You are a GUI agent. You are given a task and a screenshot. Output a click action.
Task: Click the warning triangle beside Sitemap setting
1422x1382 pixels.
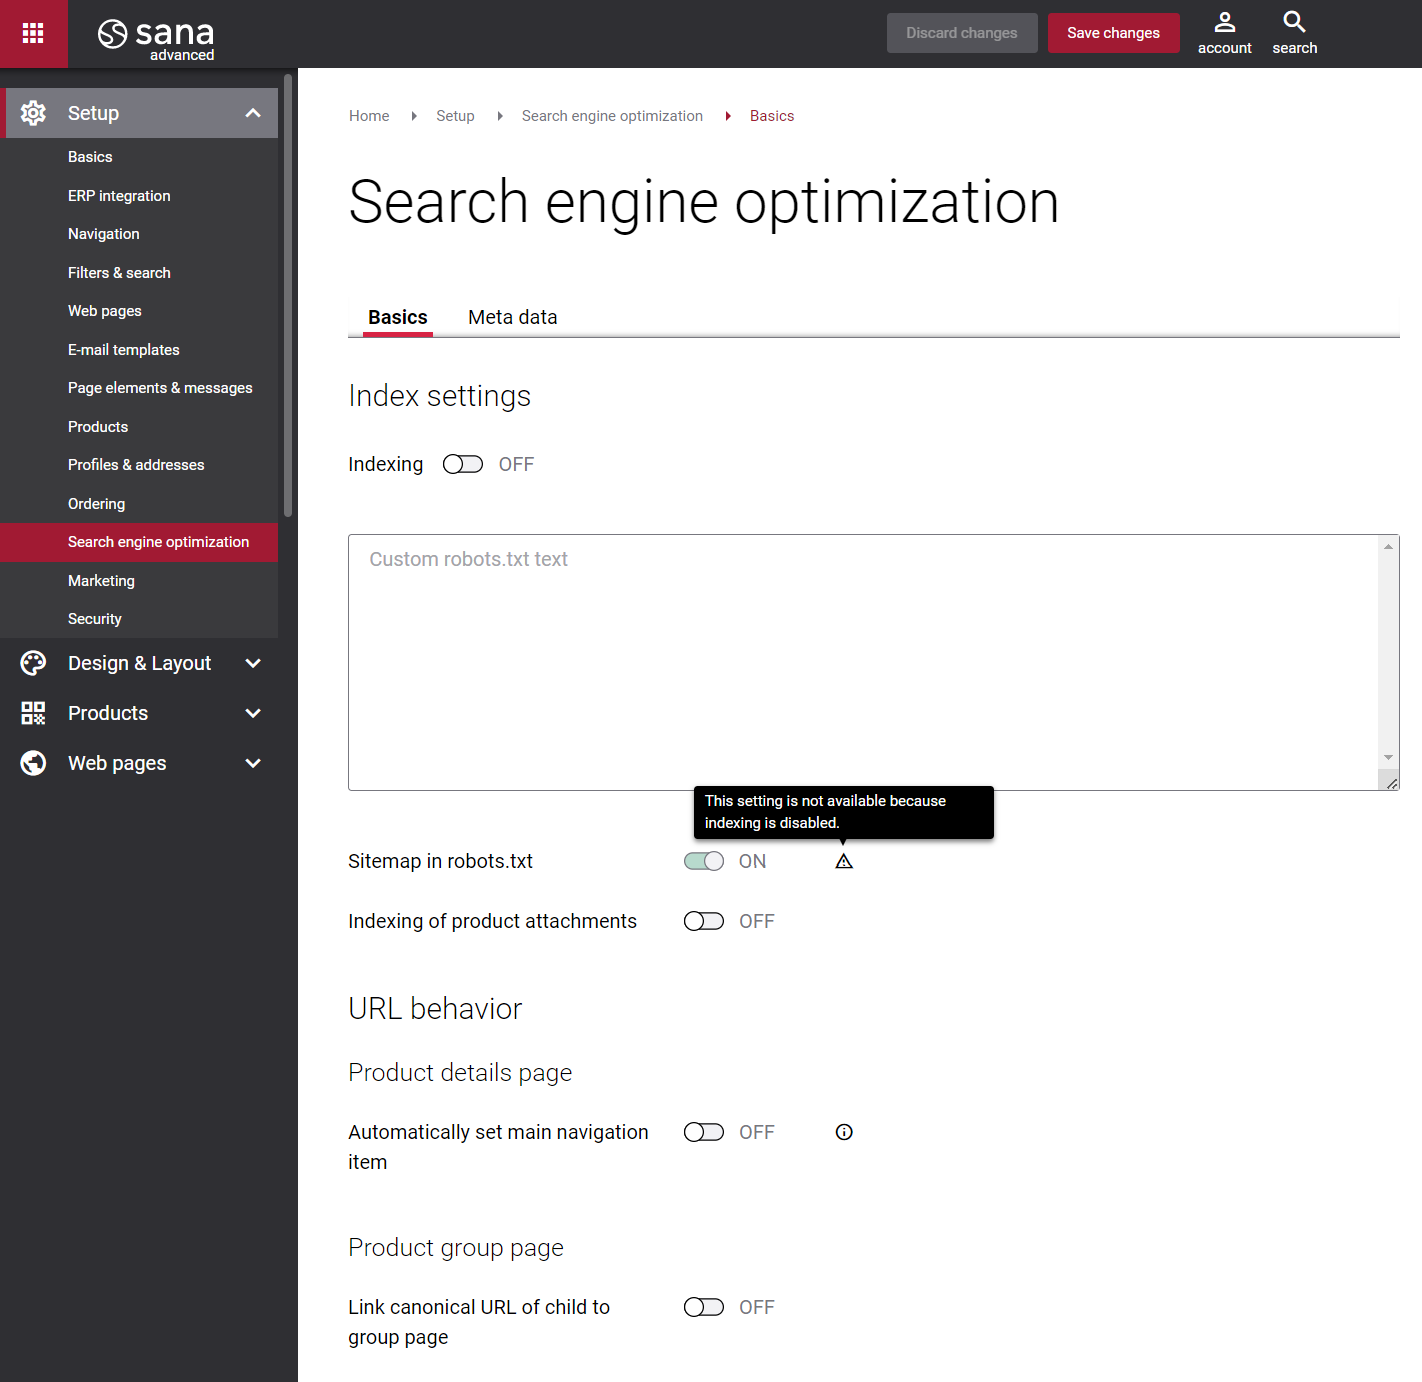tap(844, 861)
